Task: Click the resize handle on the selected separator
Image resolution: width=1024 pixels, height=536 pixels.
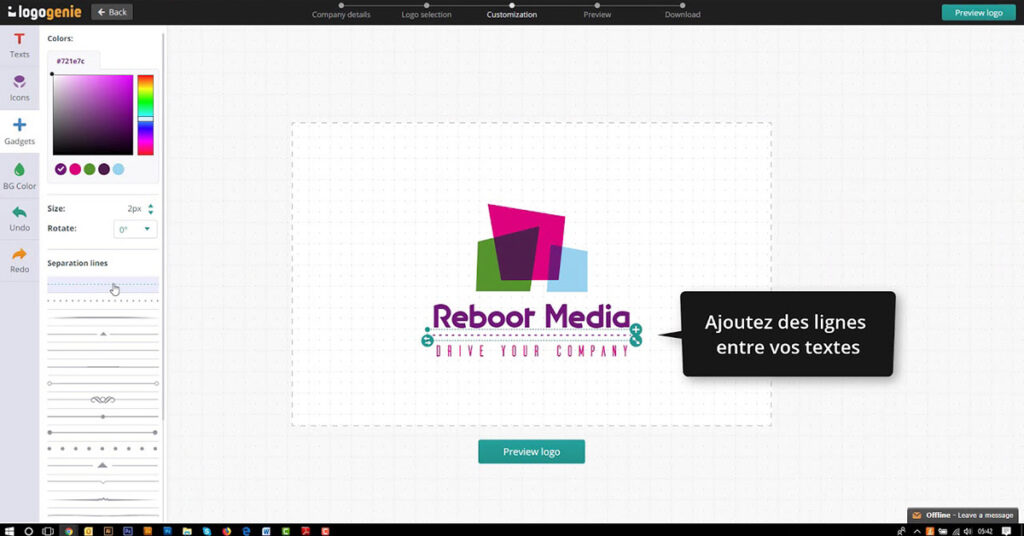Action: coord(636,341)
